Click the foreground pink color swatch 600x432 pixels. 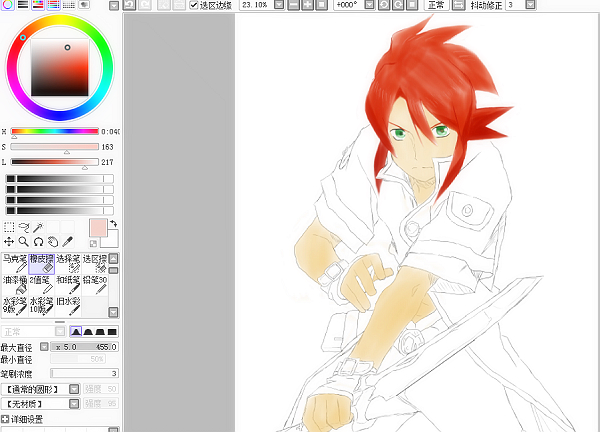coord(98,228)
